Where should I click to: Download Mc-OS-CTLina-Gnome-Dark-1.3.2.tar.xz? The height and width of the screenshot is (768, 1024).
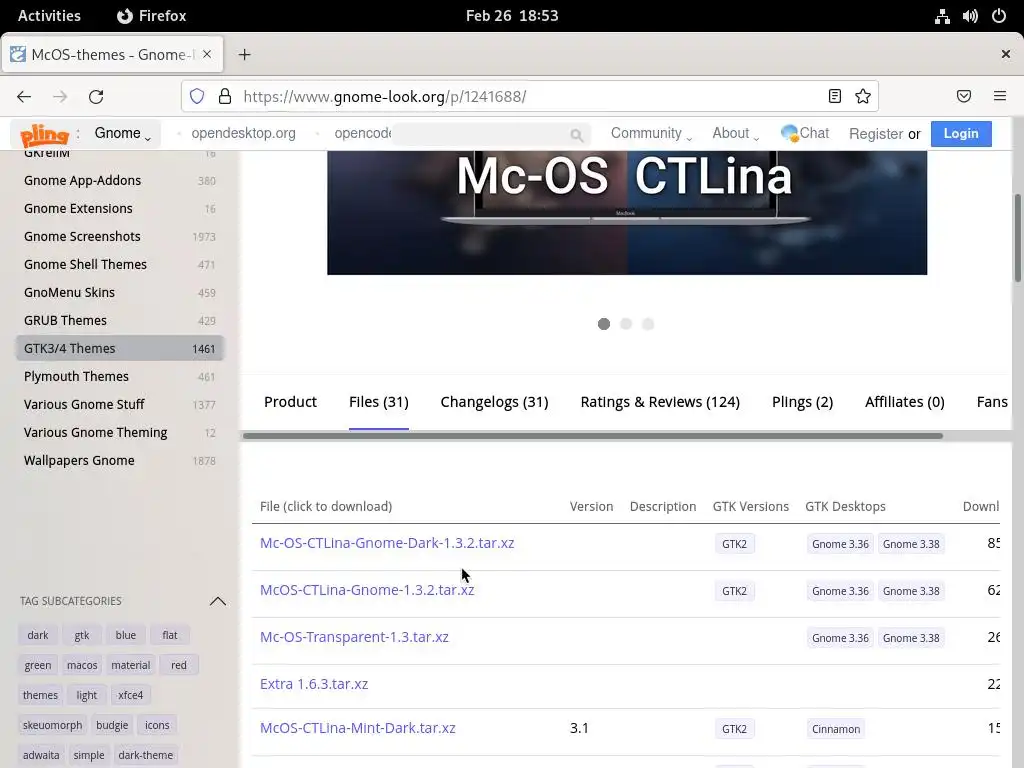(x=387, y=543)
